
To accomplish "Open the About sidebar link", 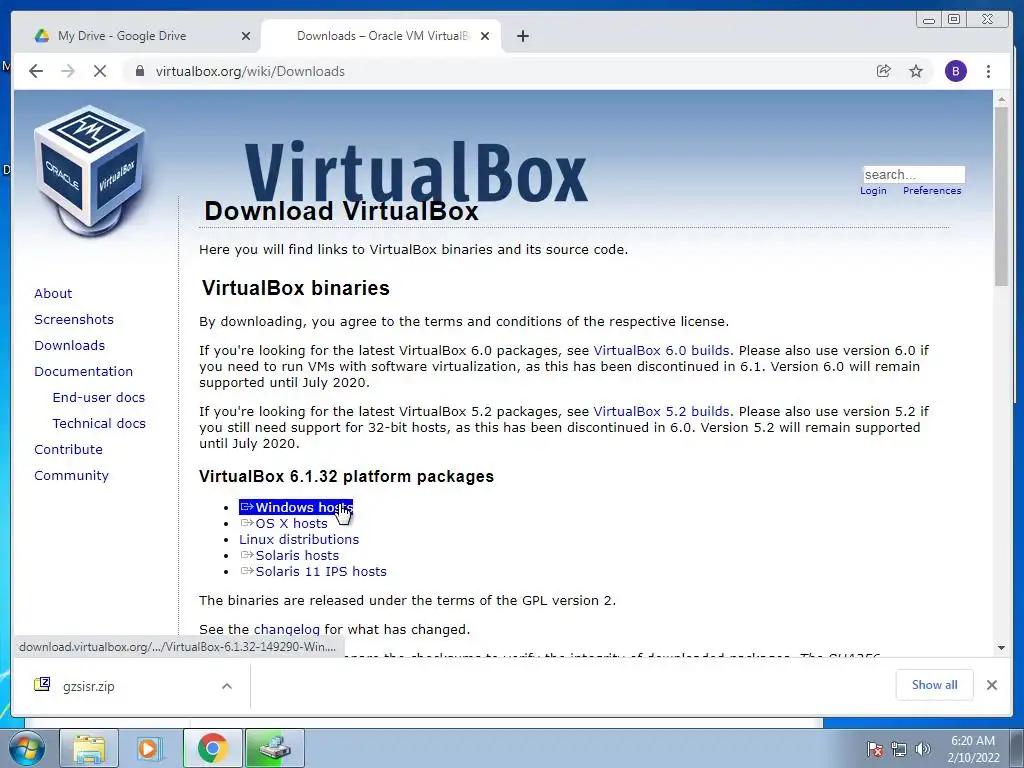I will click(53, 293).
